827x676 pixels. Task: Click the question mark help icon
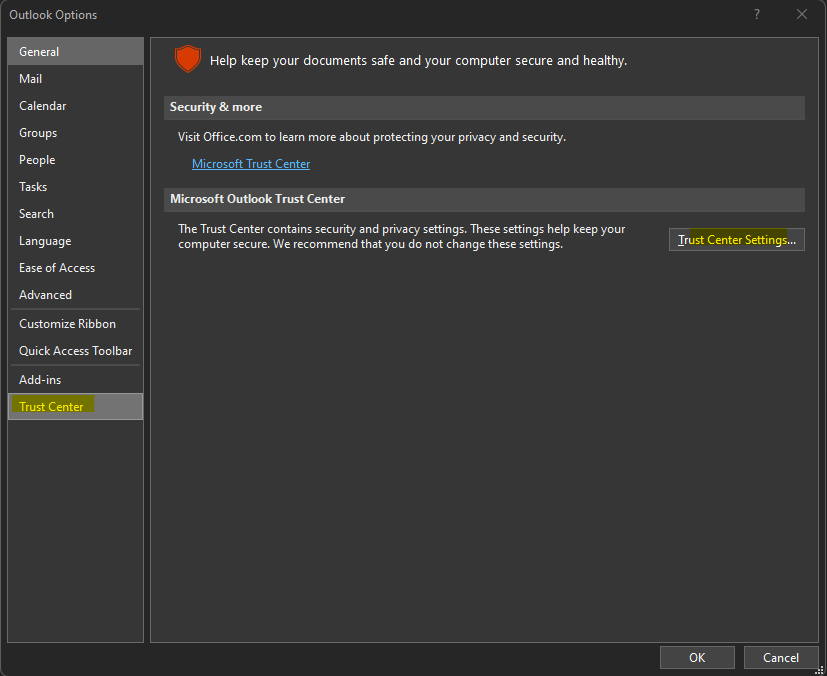tap(757, 14)
